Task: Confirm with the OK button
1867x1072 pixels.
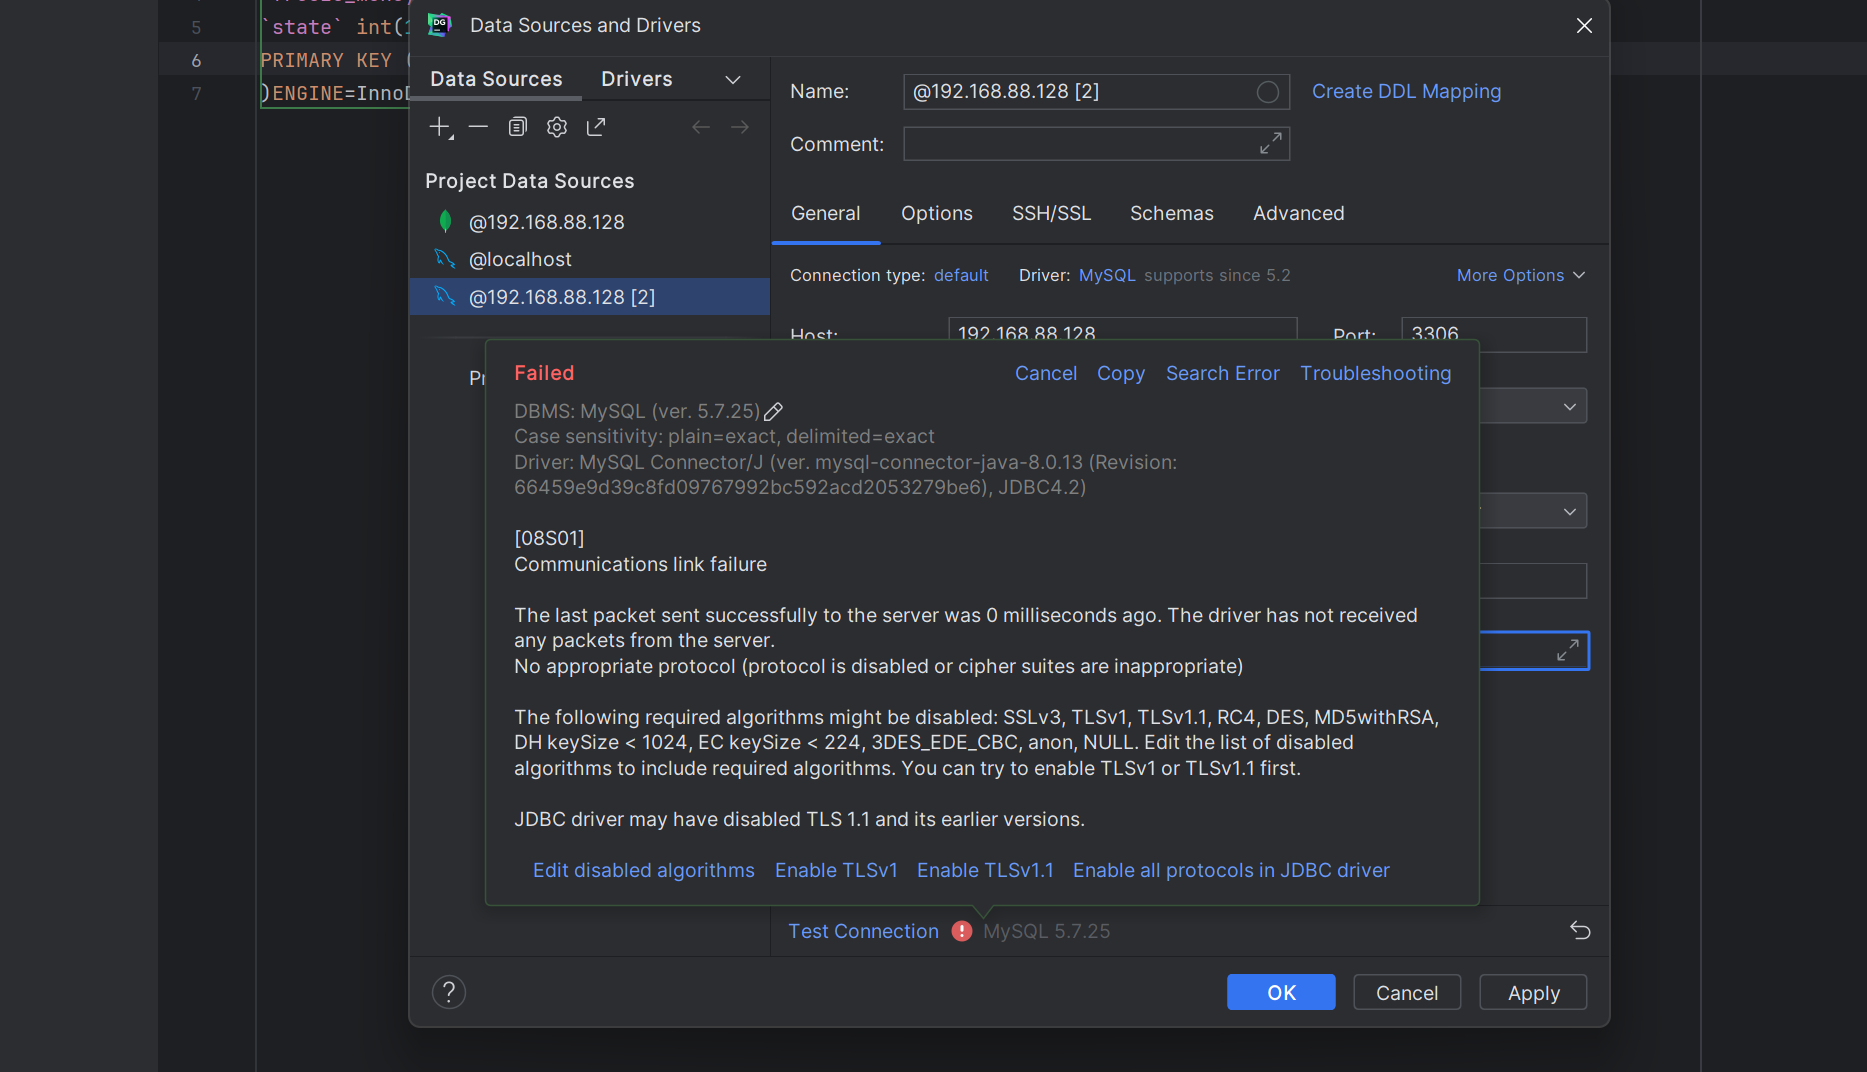Action: pos(1281,992)
